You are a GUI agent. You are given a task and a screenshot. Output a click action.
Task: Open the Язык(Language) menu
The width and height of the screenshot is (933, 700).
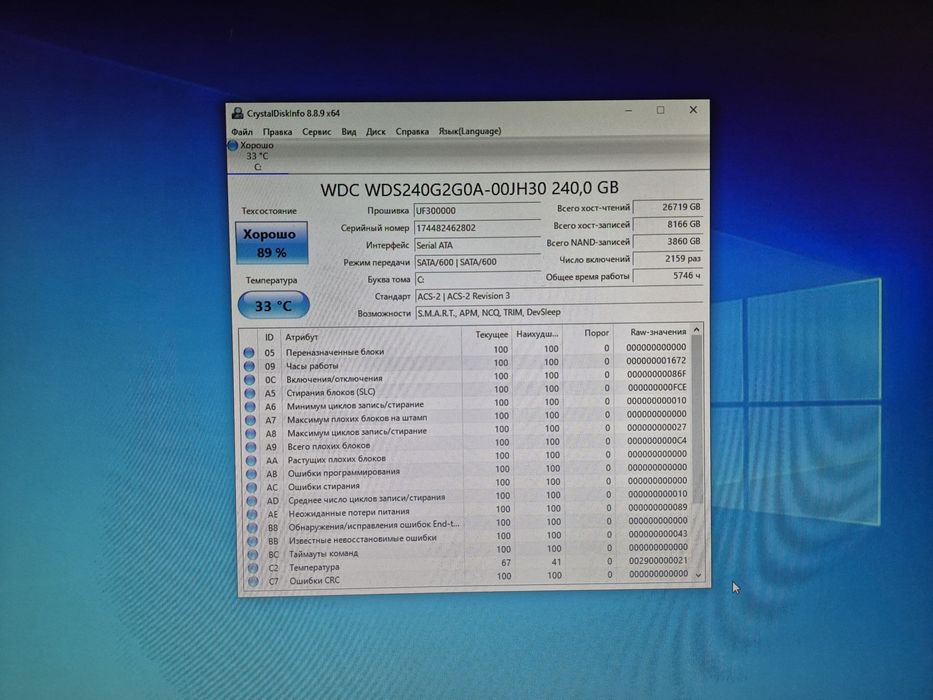(x=470, y=131)
